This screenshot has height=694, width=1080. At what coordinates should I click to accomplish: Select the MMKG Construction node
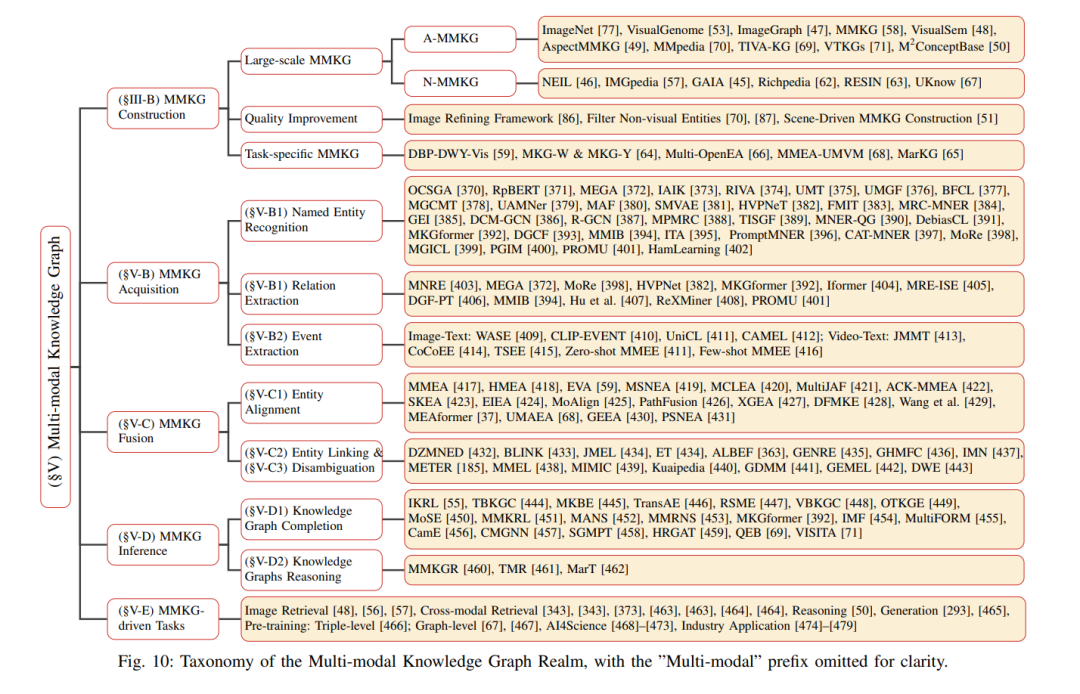(163, 107)
